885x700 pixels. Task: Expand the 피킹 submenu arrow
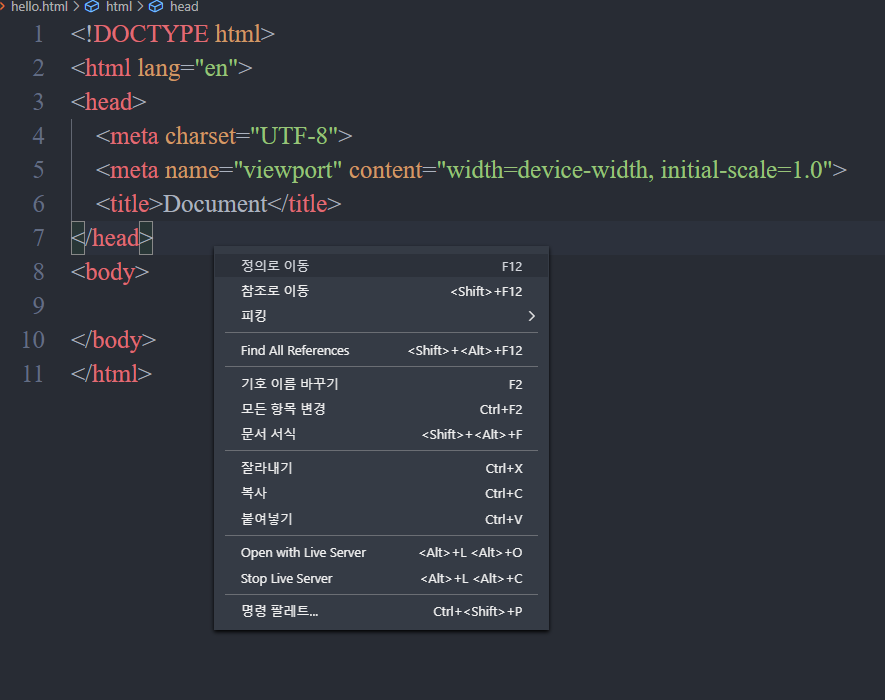pos(531,316)
